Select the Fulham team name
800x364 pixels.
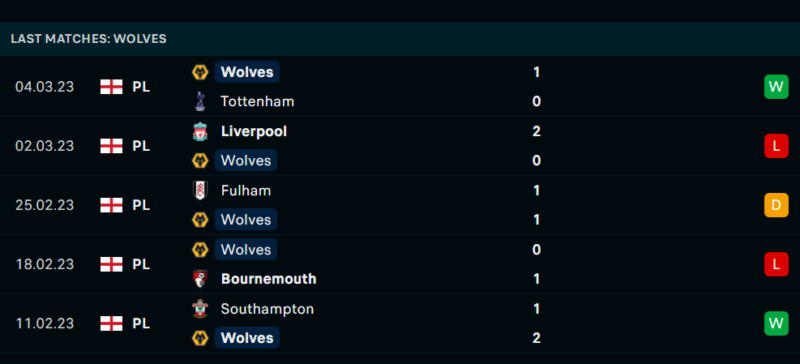[x=246, y=190]
